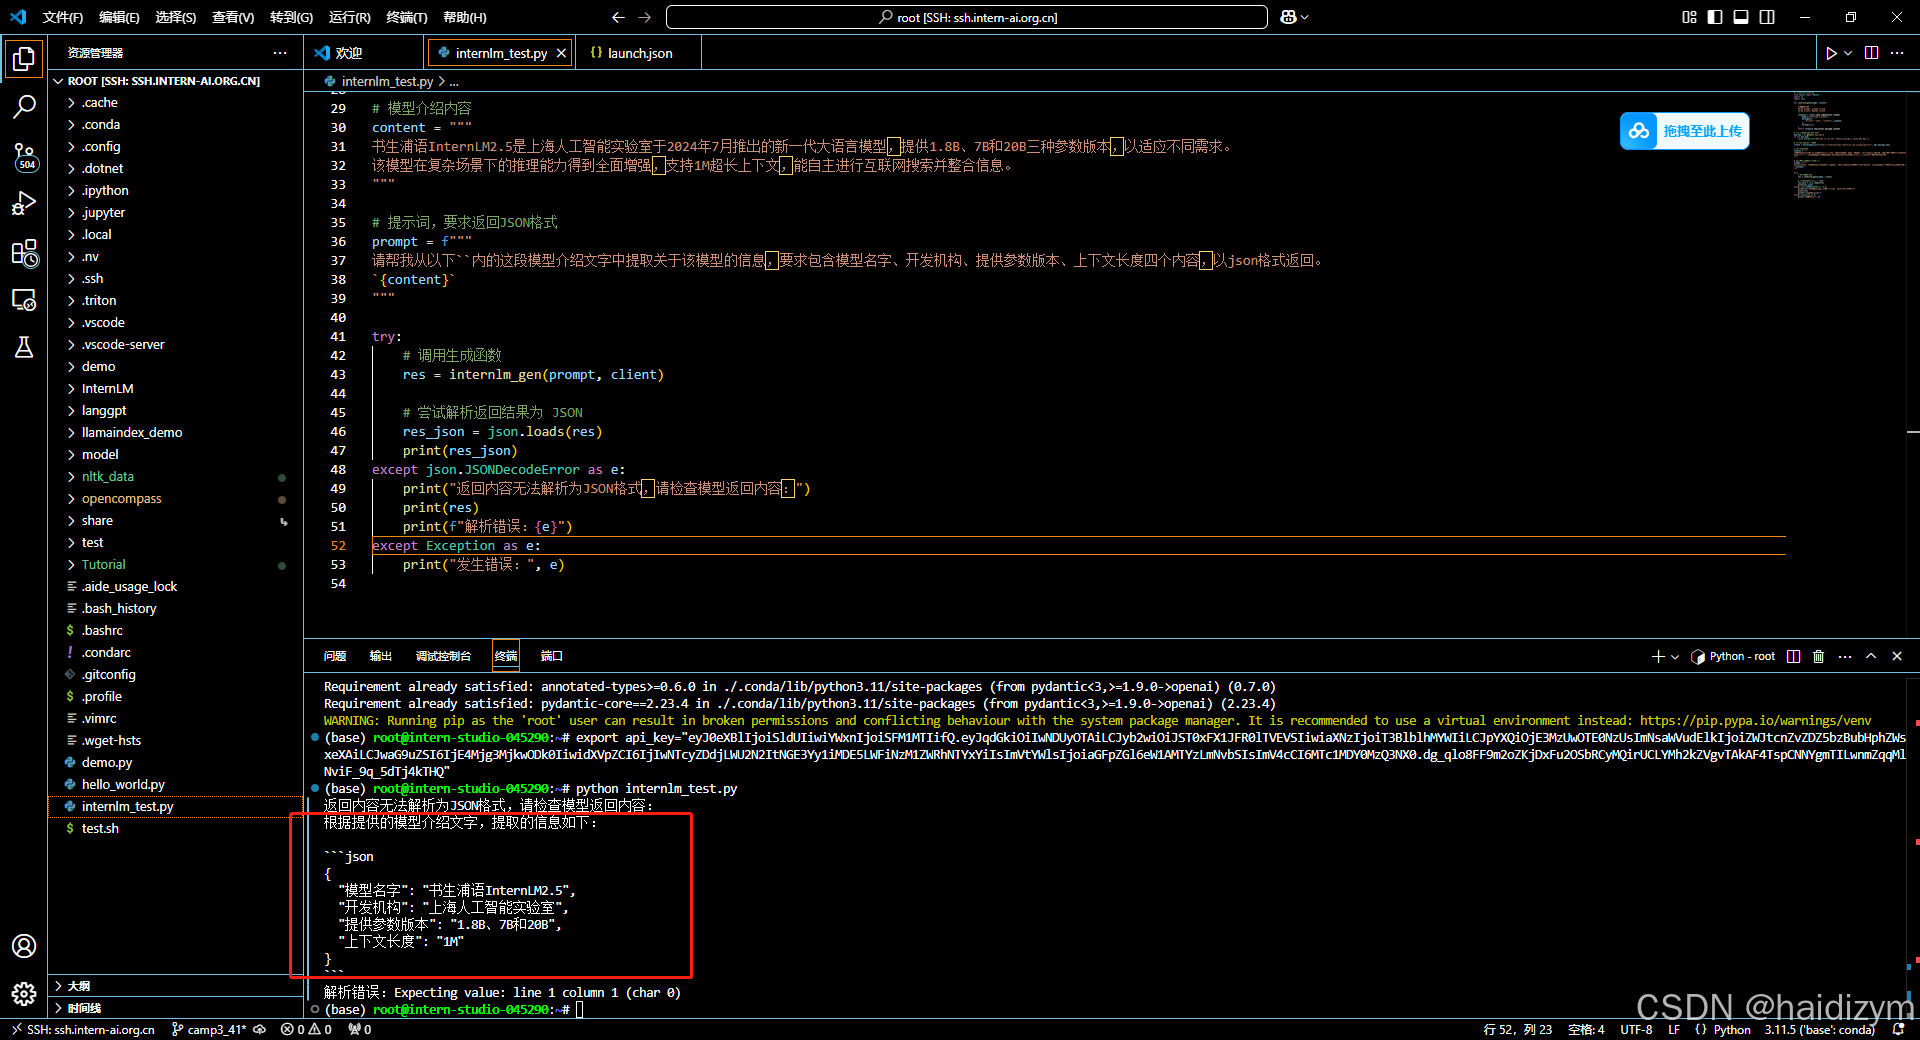Split the terminal panel

point(1794,656)
